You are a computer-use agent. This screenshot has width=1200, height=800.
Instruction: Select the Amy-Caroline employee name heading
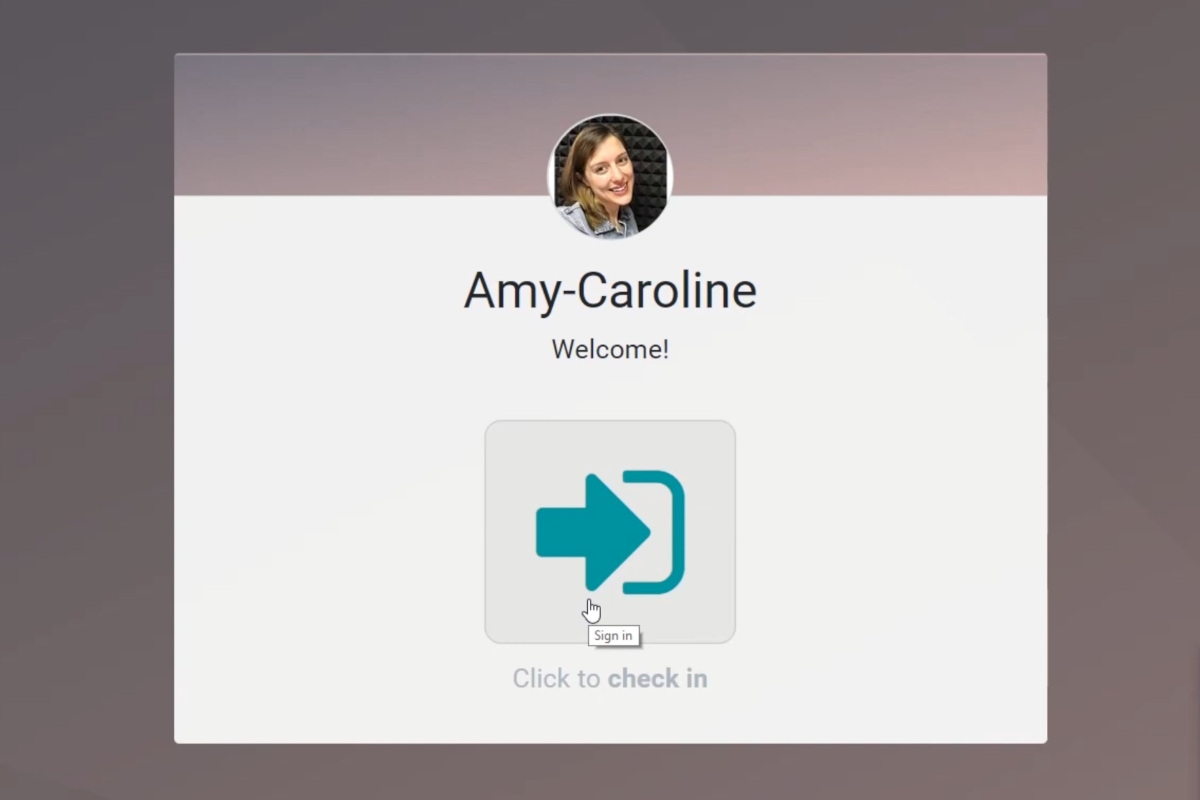[609, 291]
